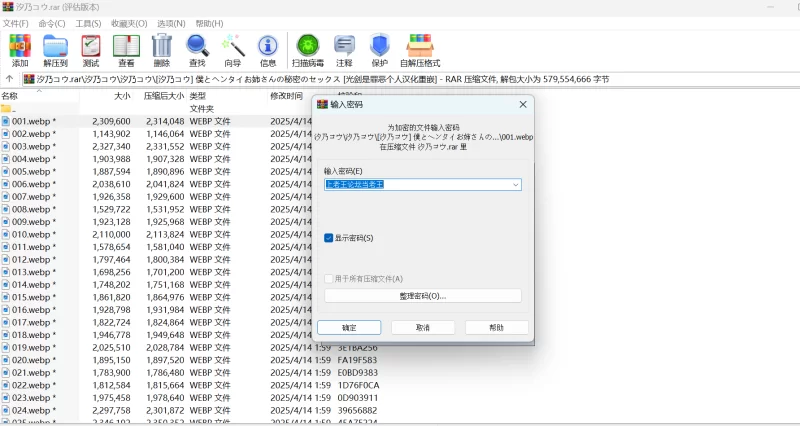Click the 用于所有压缩文件(A) checkbox
This screenshot has width=800, height=426.
tap(329, 279)
